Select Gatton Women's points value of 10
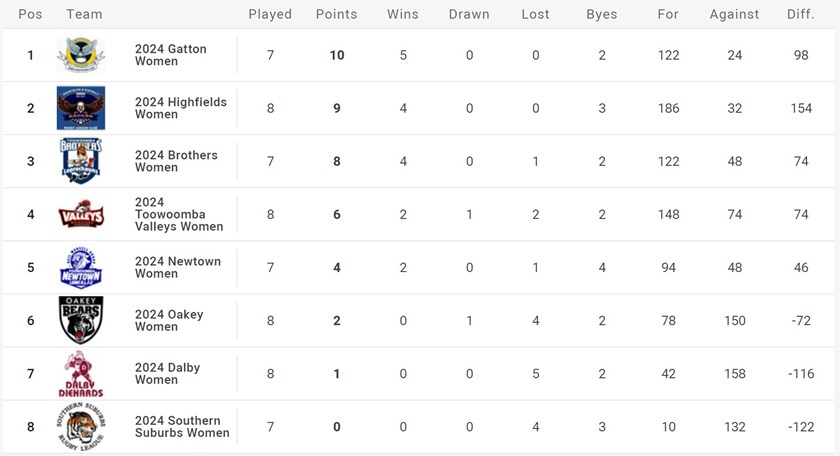Viewport: 840px width, 456px height. (337, 55)
